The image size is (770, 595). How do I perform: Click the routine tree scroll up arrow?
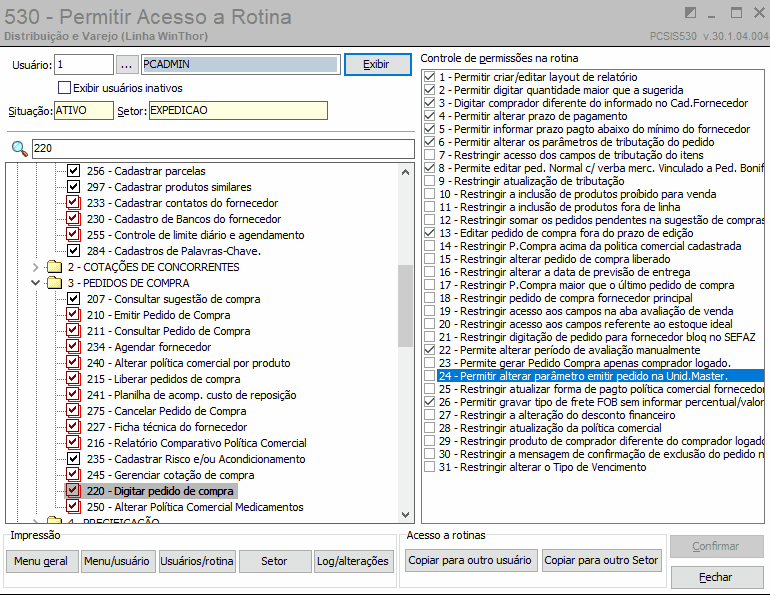point(405,172)
